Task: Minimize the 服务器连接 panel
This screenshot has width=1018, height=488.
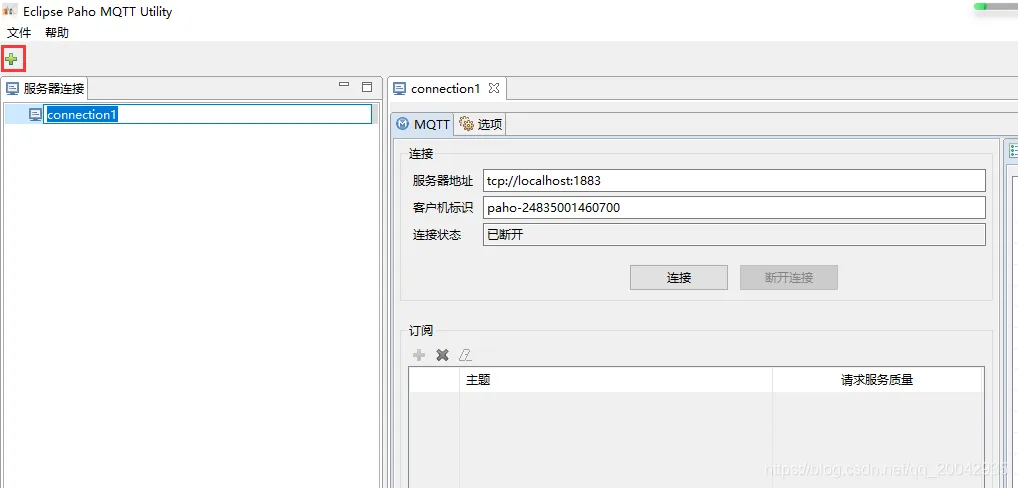Action: pyautogui.click(x=344, y=85)
